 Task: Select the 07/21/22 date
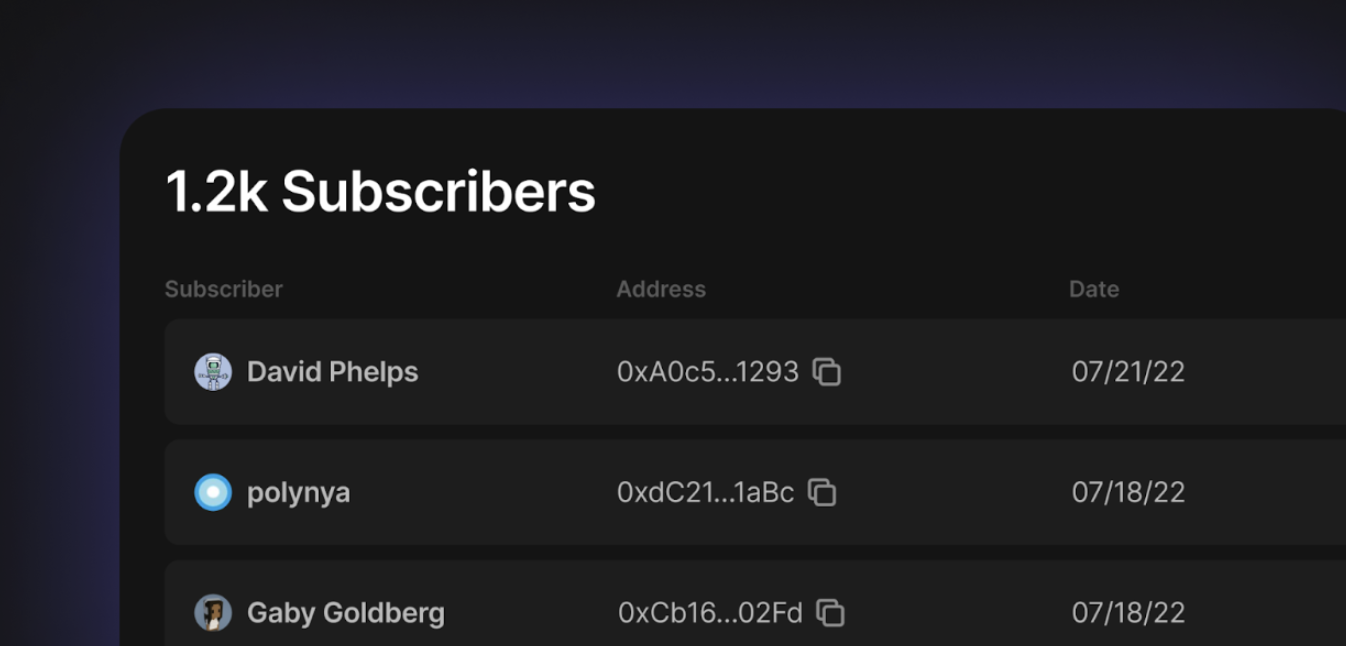[1128, 372]
